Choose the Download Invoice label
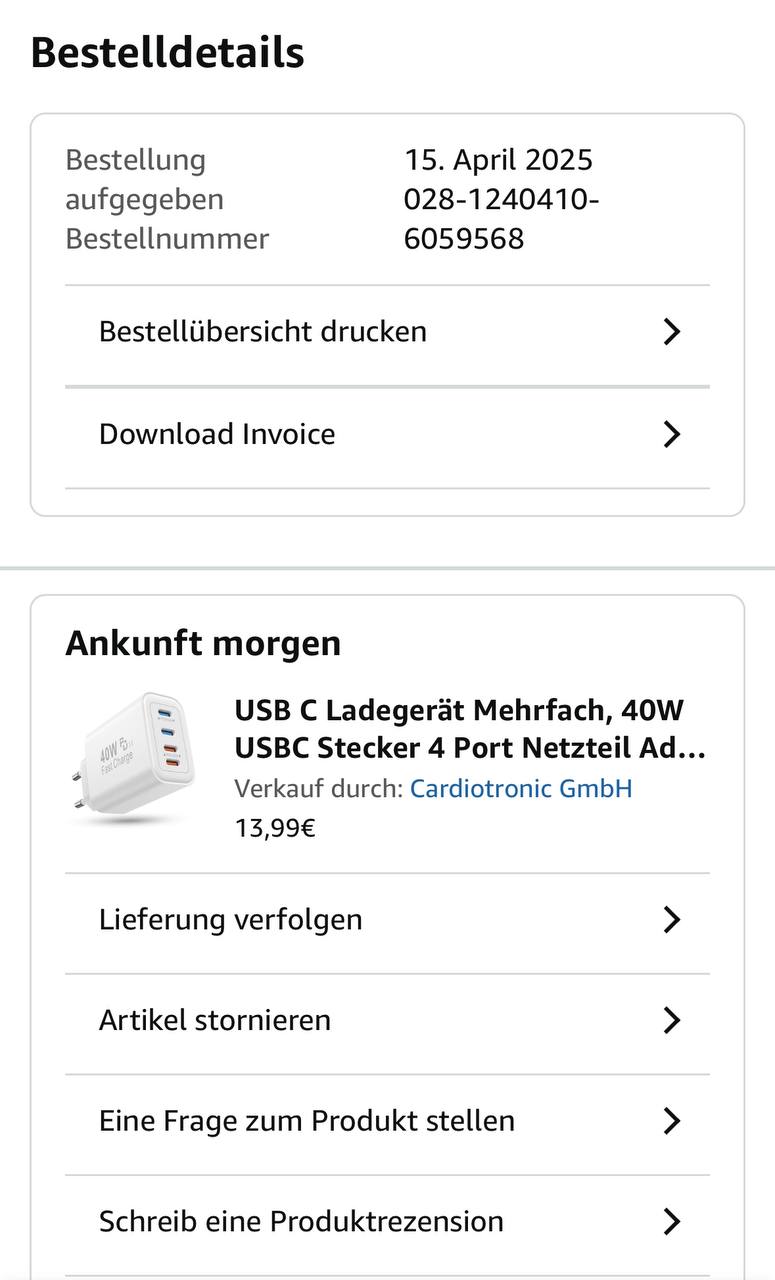 (x=217, y=434)
